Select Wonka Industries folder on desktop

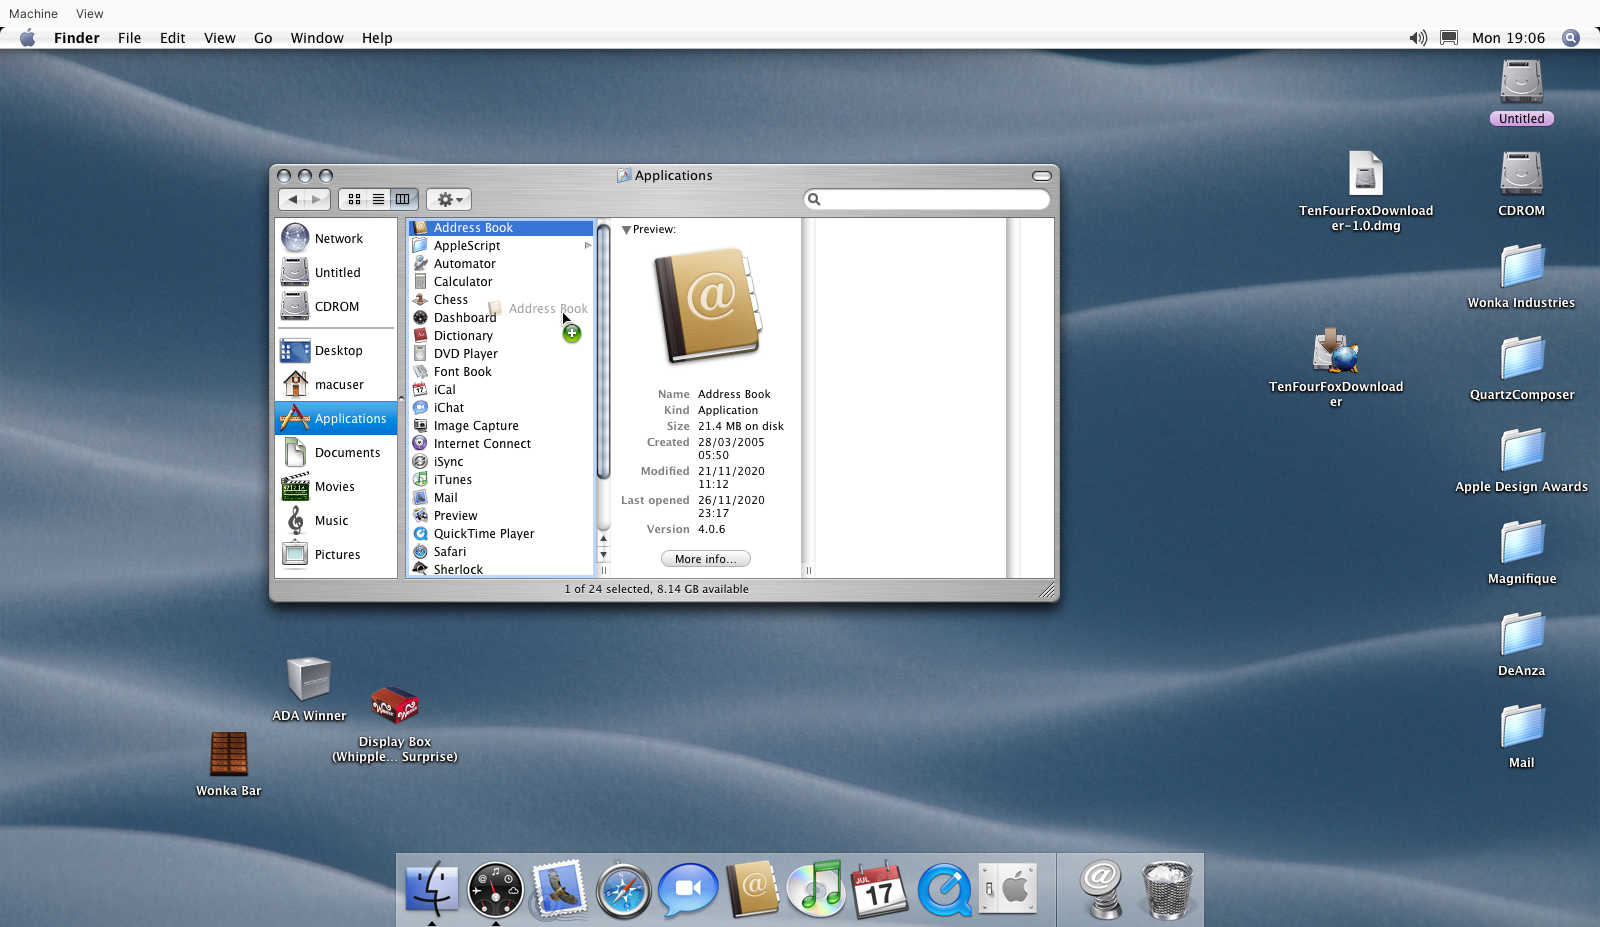(1521, 267)
